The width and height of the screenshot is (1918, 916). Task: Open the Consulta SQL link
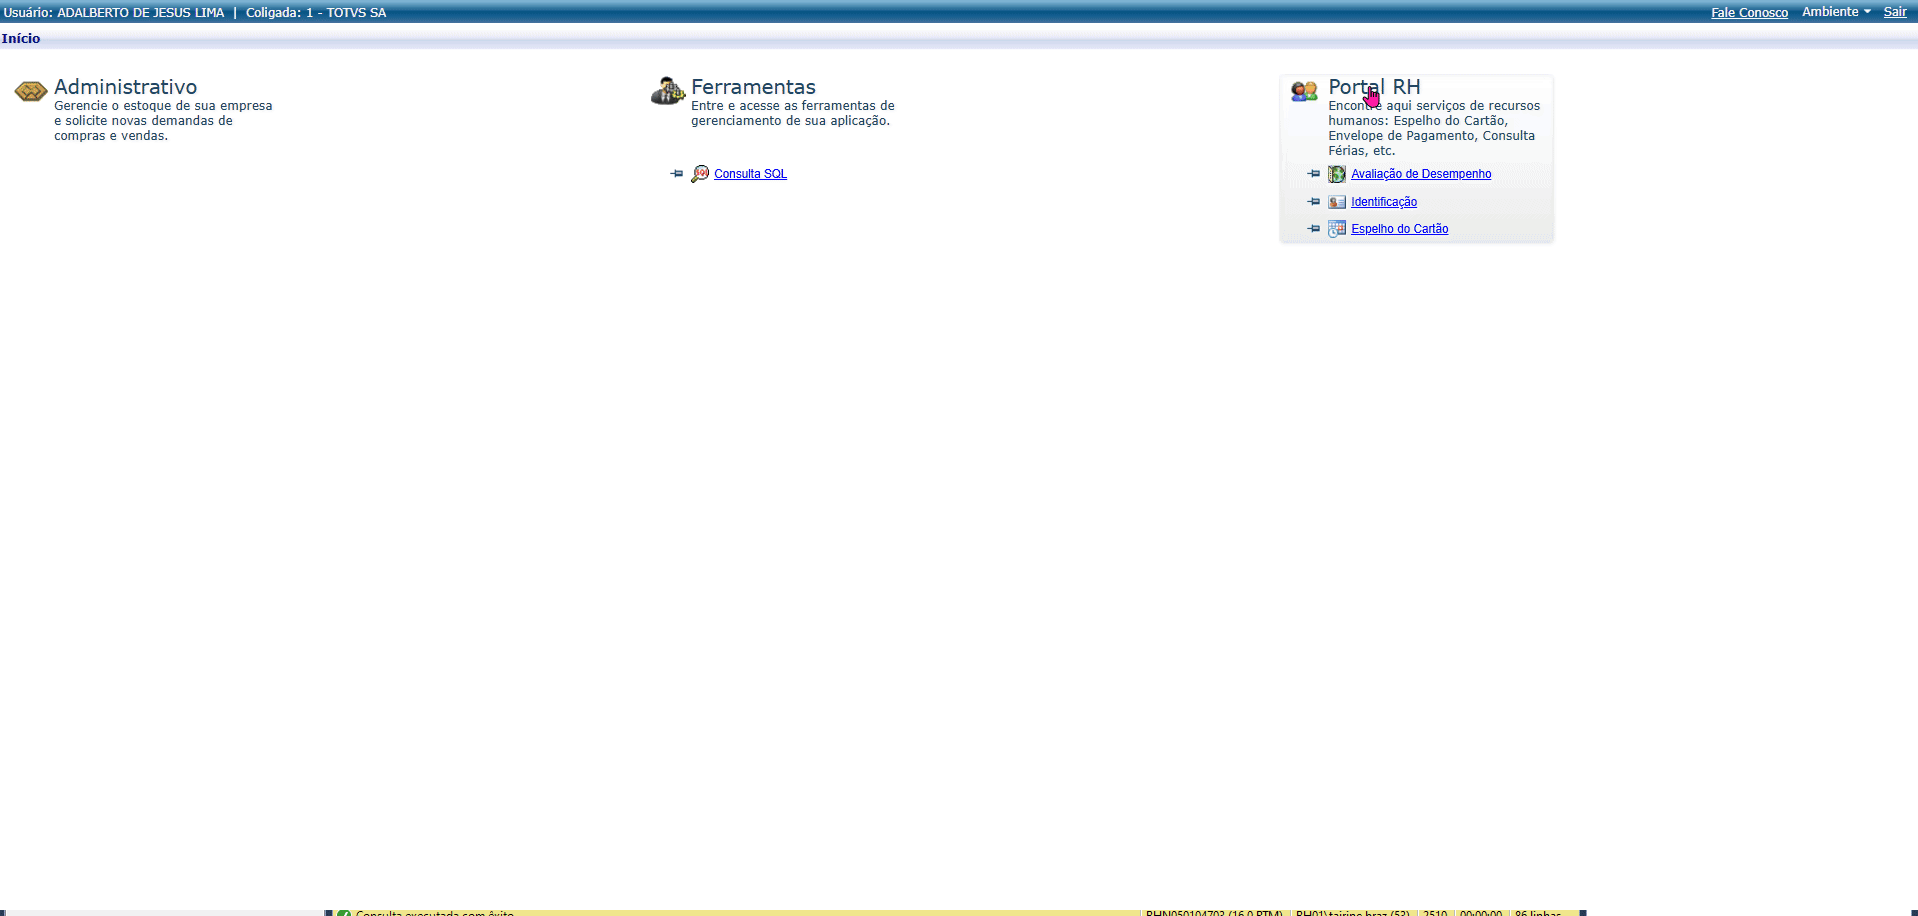pos(750,174)
